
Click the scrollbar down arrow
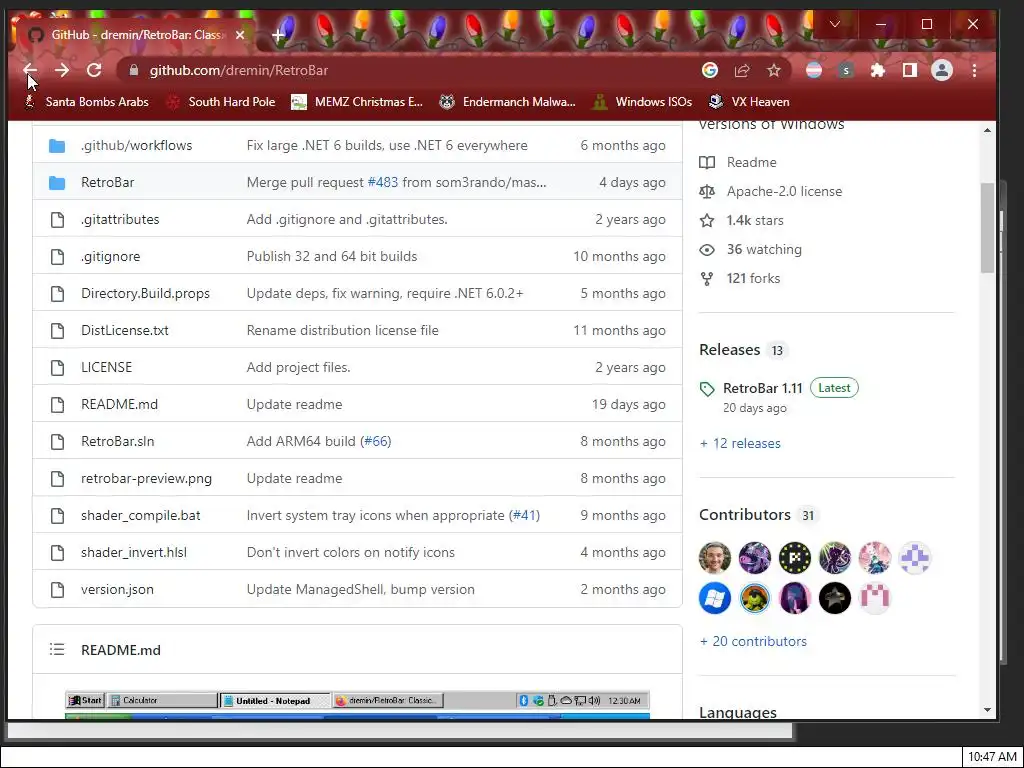point(987,710)
